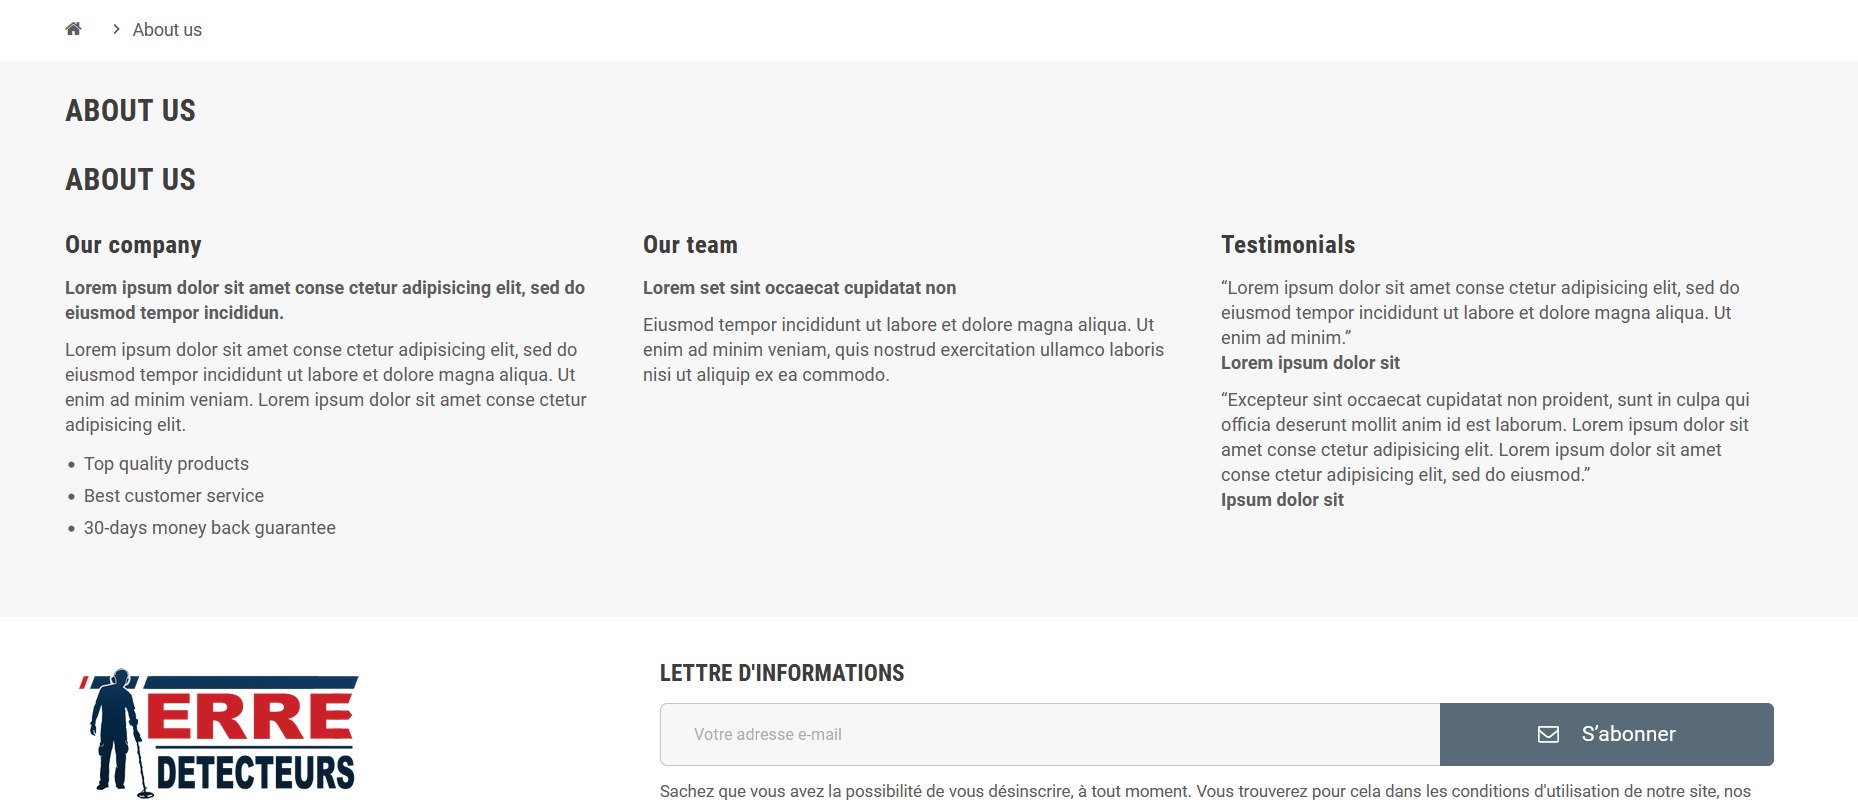Viewport: 1858px width, 805px height.
Task: Select the Our company heading
Action: [133, 245]
